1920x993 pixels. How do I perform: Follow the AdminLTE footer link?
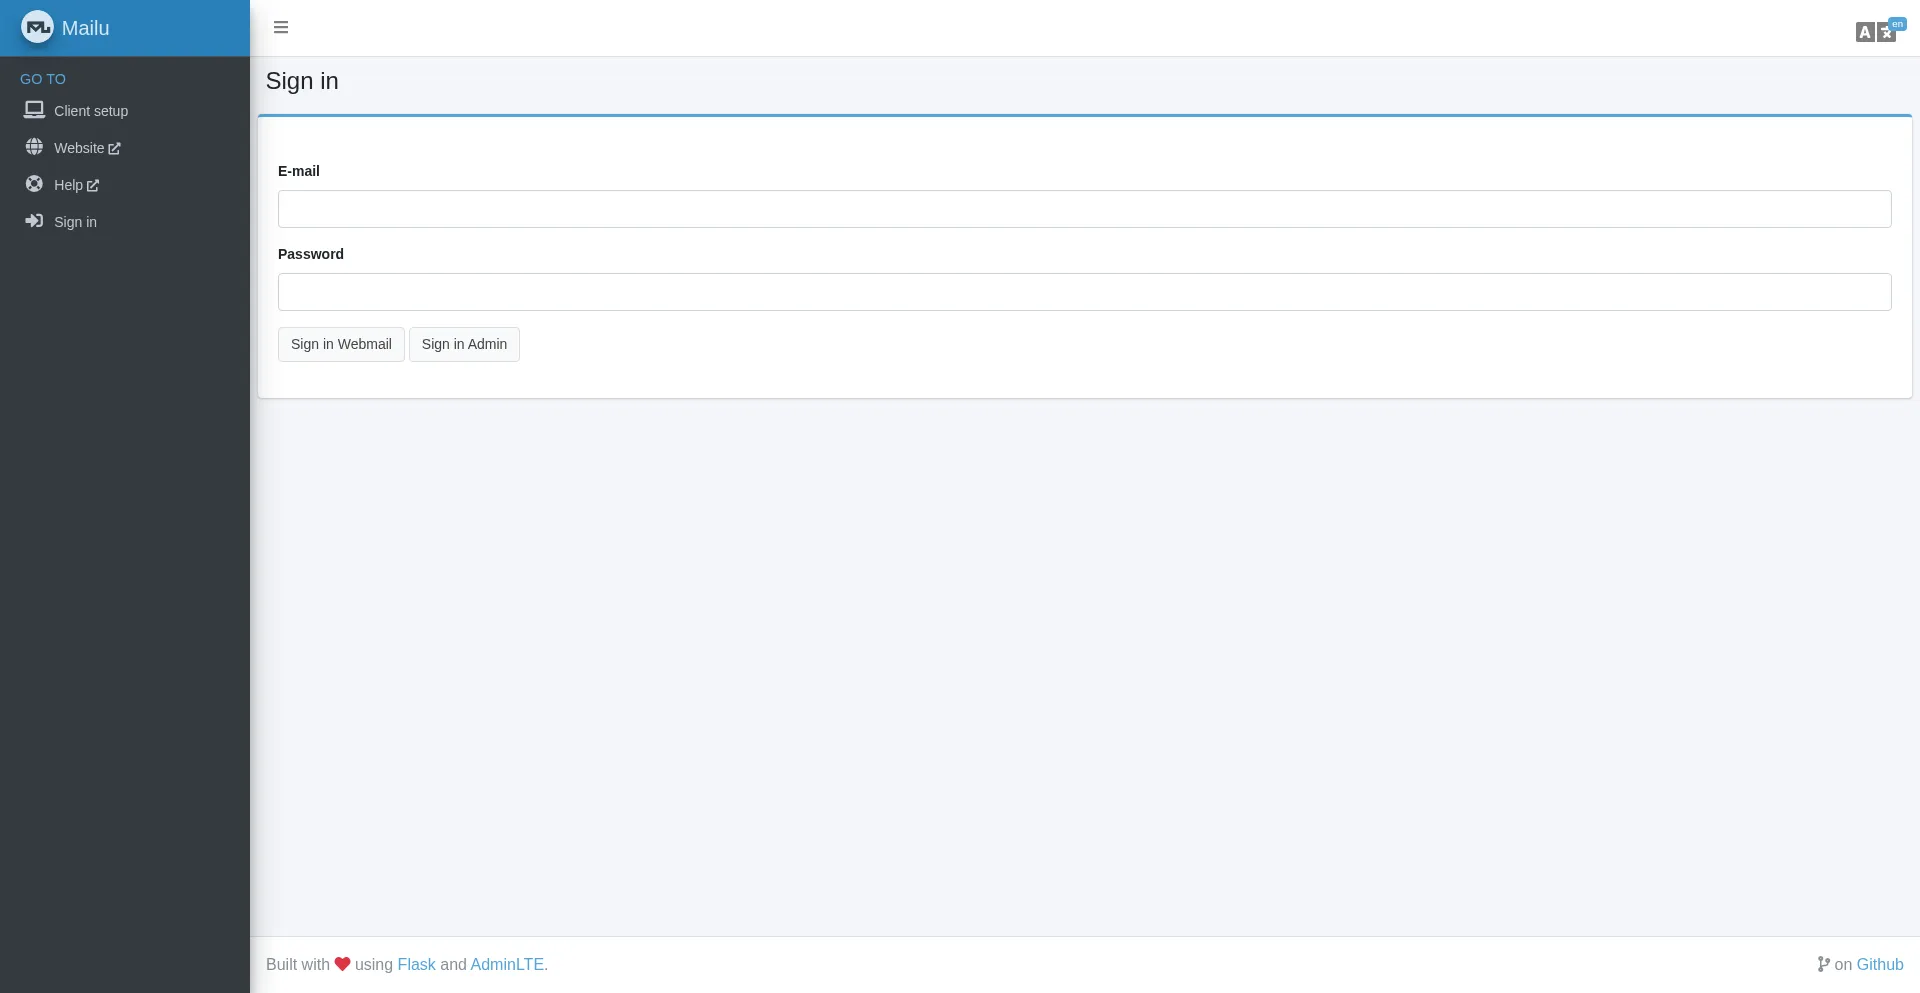(507, 964)
